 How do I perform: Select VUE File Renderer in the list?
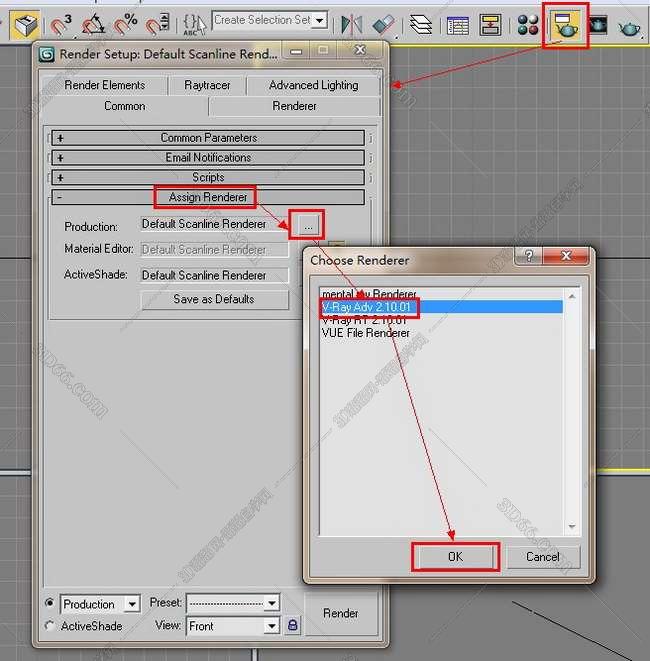click(x=366, y=333)
